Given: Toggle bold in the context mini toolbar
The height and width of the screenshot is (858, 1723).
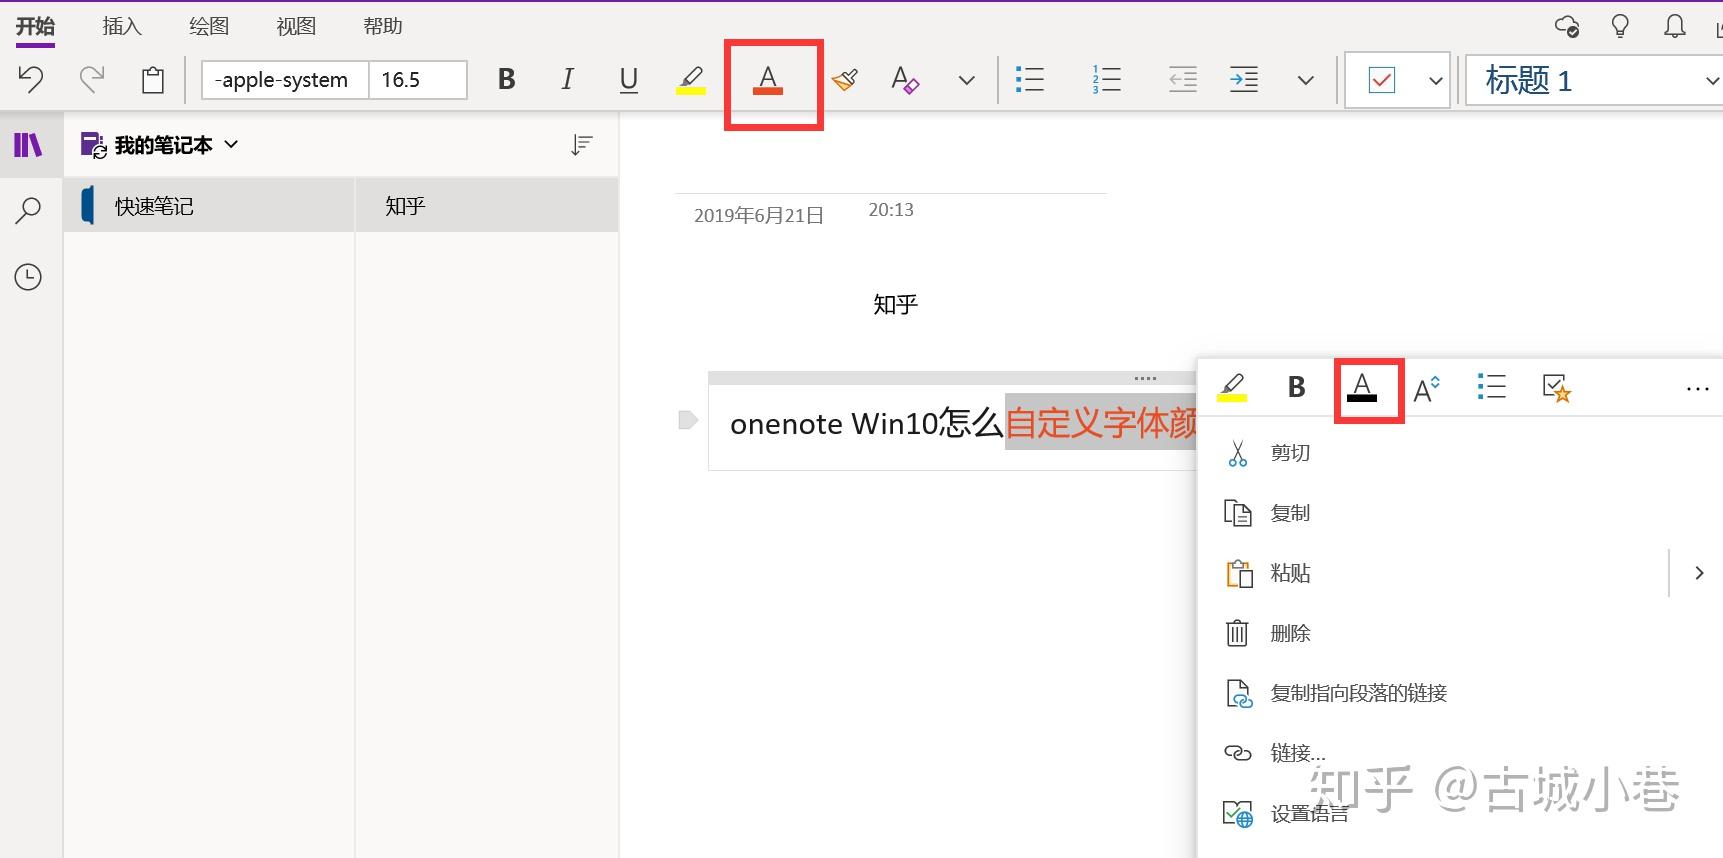Looking at the screenshot, I should 1296,387.
